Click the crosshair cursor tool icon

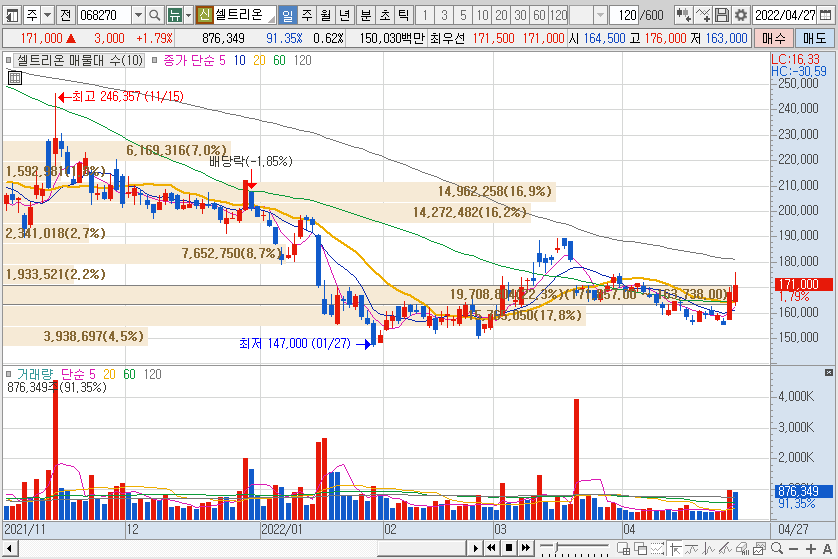pos(676,548)
